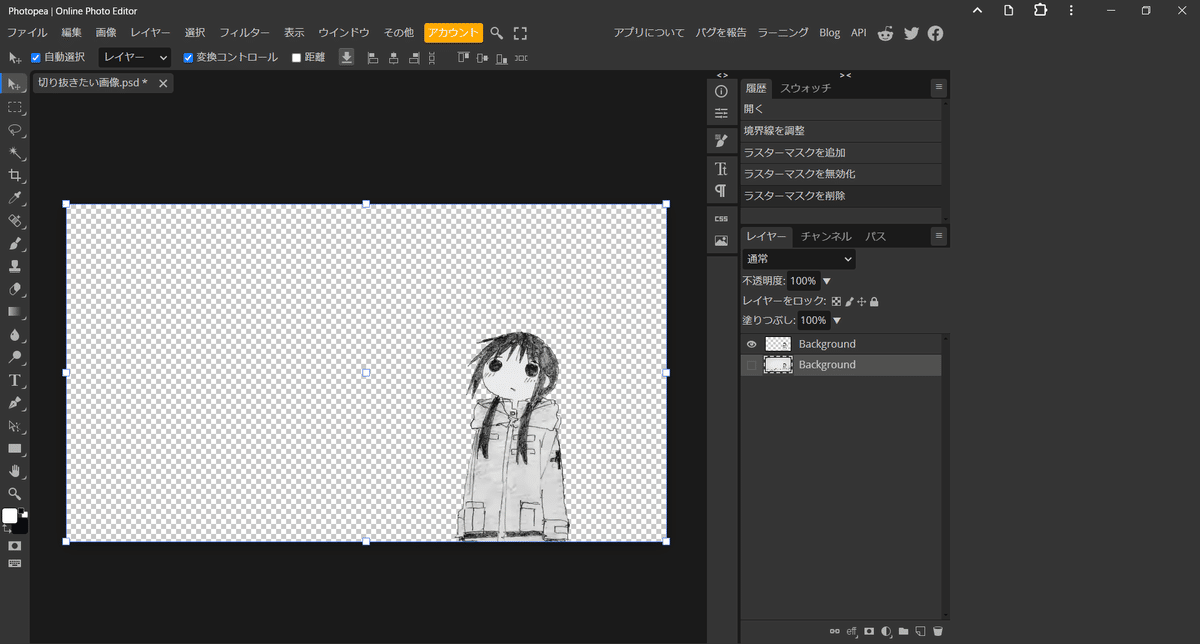Select the Move tool in the left toolbar
Viewport: 1200px width, 644px height.
point(14,85)
